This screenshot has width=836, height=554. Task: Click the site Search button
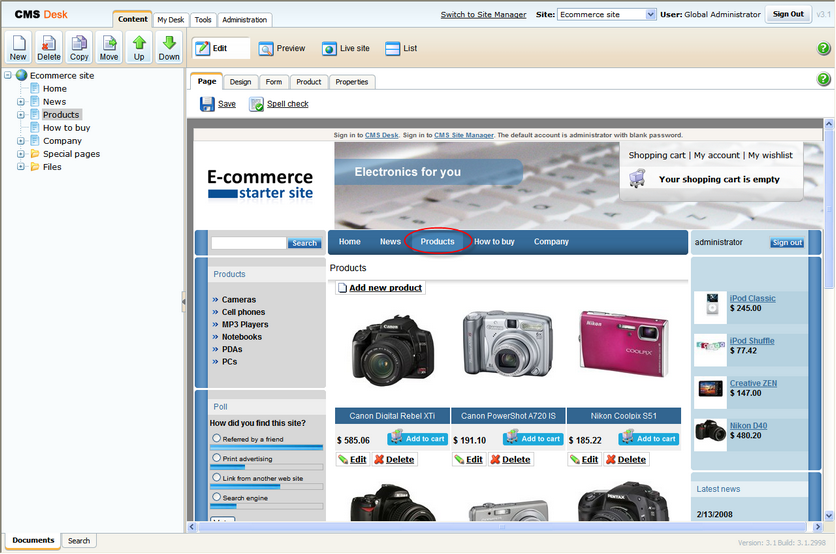304,243
